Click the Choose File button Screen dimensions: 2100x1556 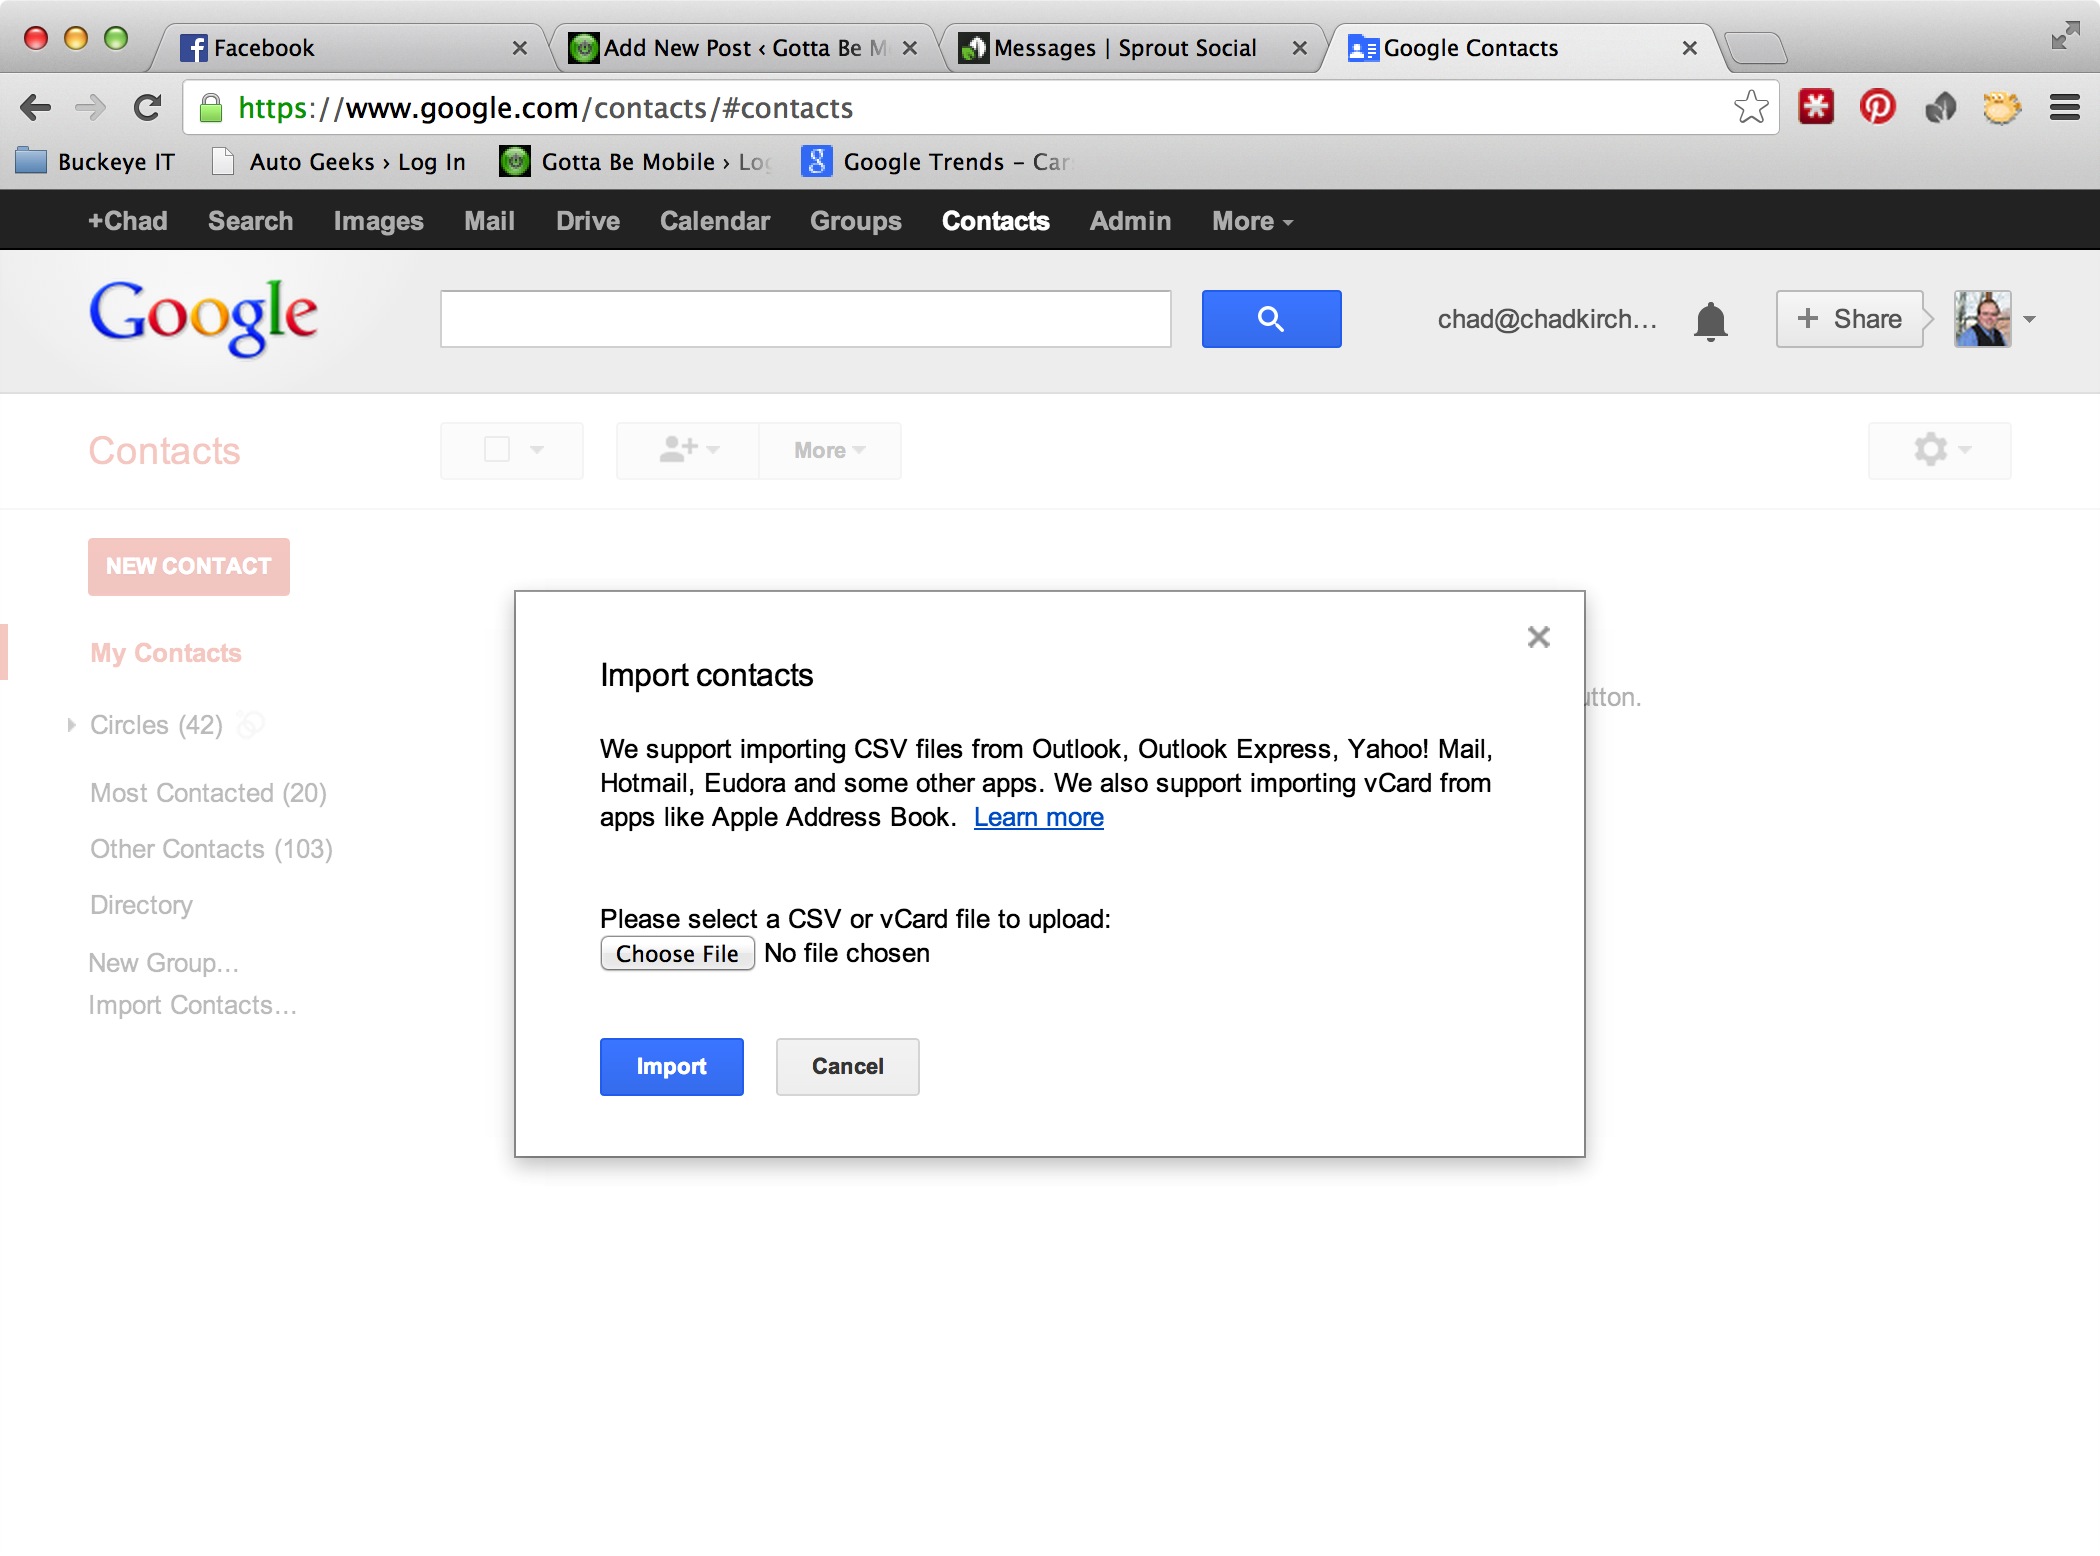pyautogui.click(x=678, y=955)
